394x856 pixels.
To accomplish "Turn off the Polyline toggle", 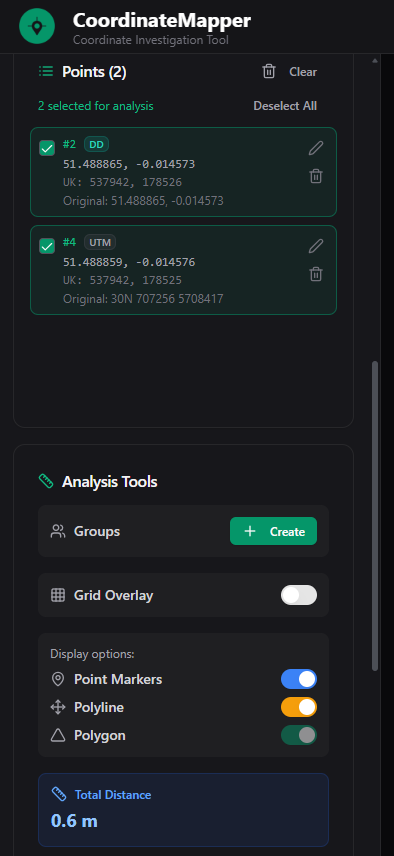I will pyautogui.click(x=299, y=708).
